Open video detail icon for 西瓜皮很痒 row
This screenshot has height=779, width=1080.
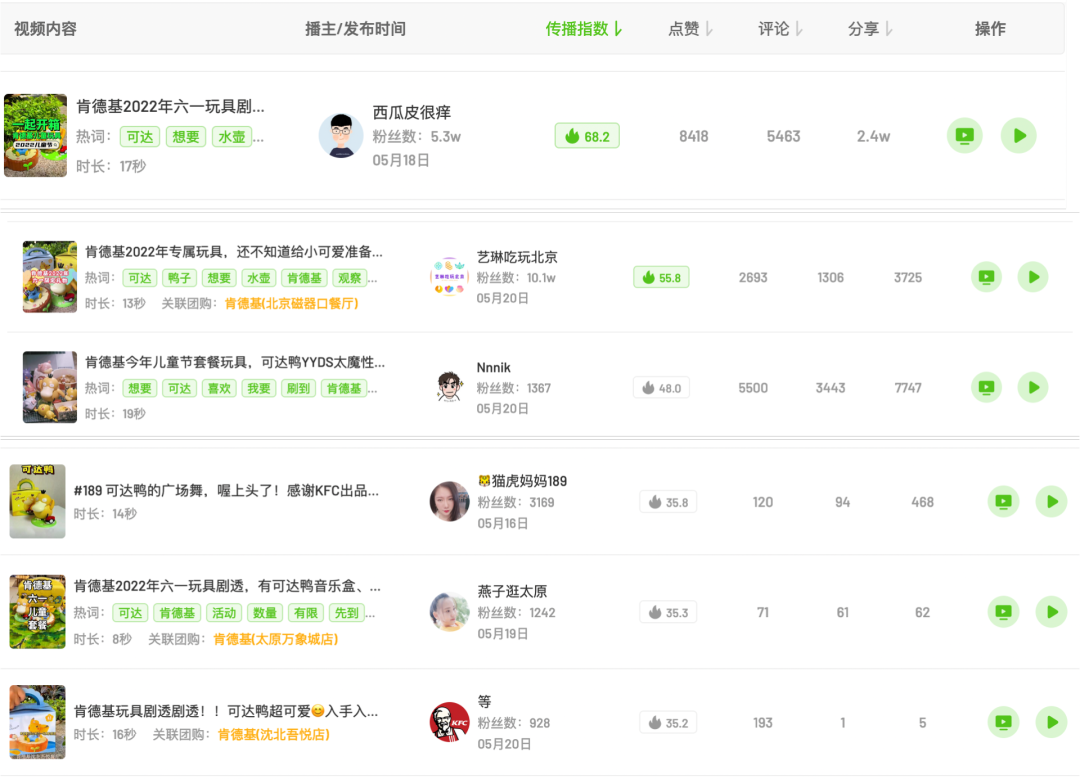[964, 136]
